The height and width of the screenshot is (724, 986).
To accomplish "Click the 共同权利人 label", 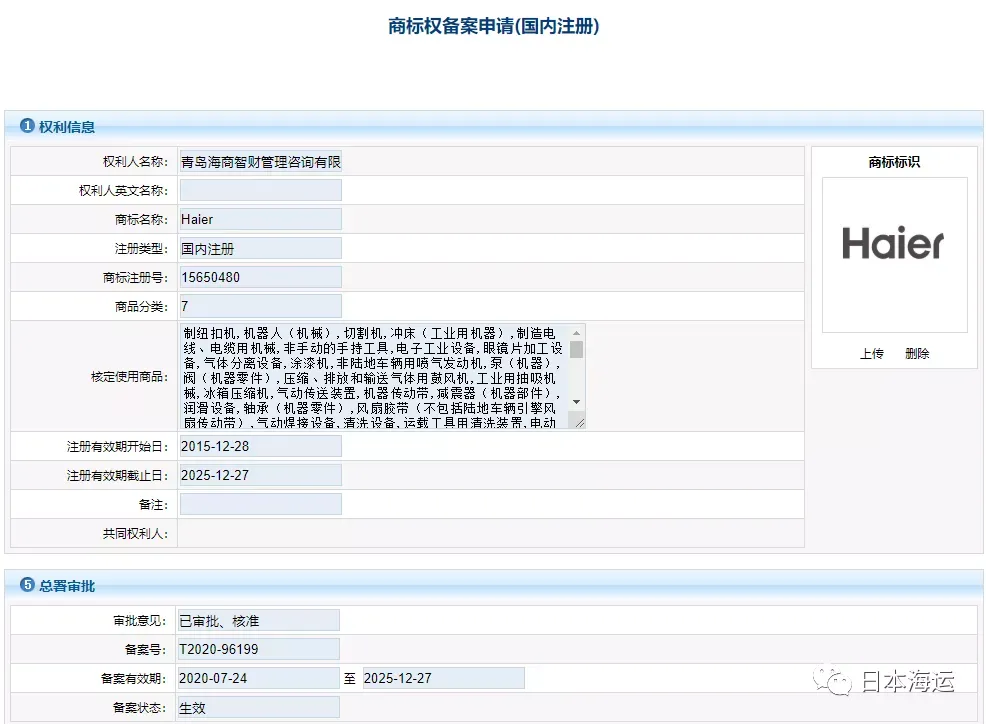I will [x=135, y=533].
